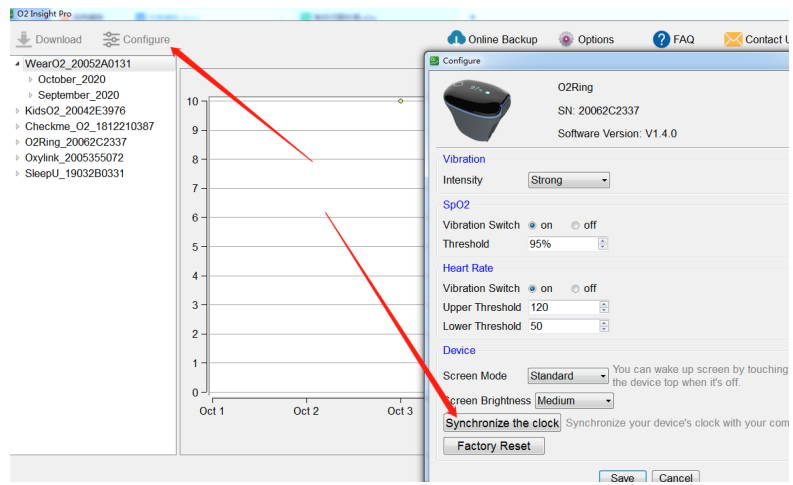The width and height of the screenshot is (793, 485).
Task: Expand the September_2020 tree node
Action: [x=30, y=95]
